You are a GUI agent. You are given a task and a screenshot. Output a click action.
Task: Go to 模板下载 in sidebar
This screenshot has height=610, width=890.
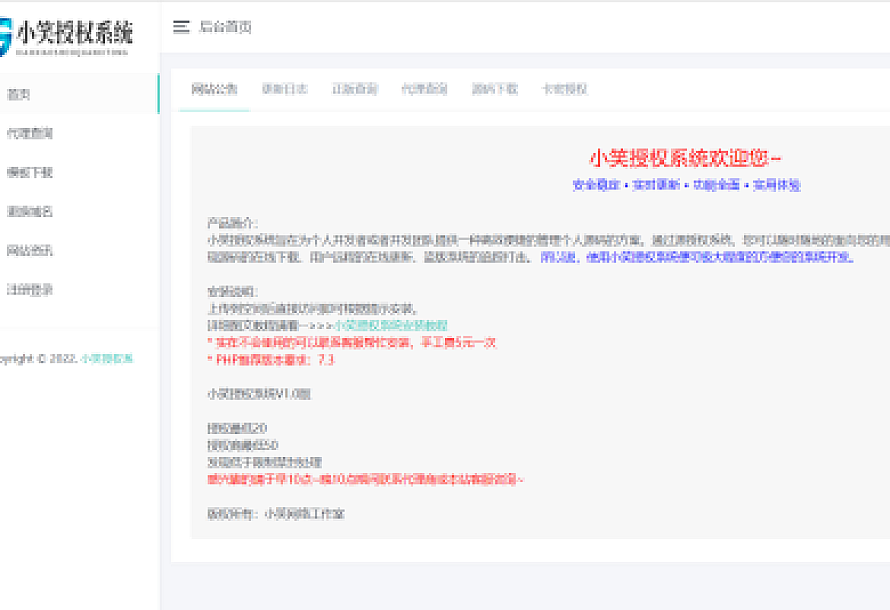pos(30,173)
